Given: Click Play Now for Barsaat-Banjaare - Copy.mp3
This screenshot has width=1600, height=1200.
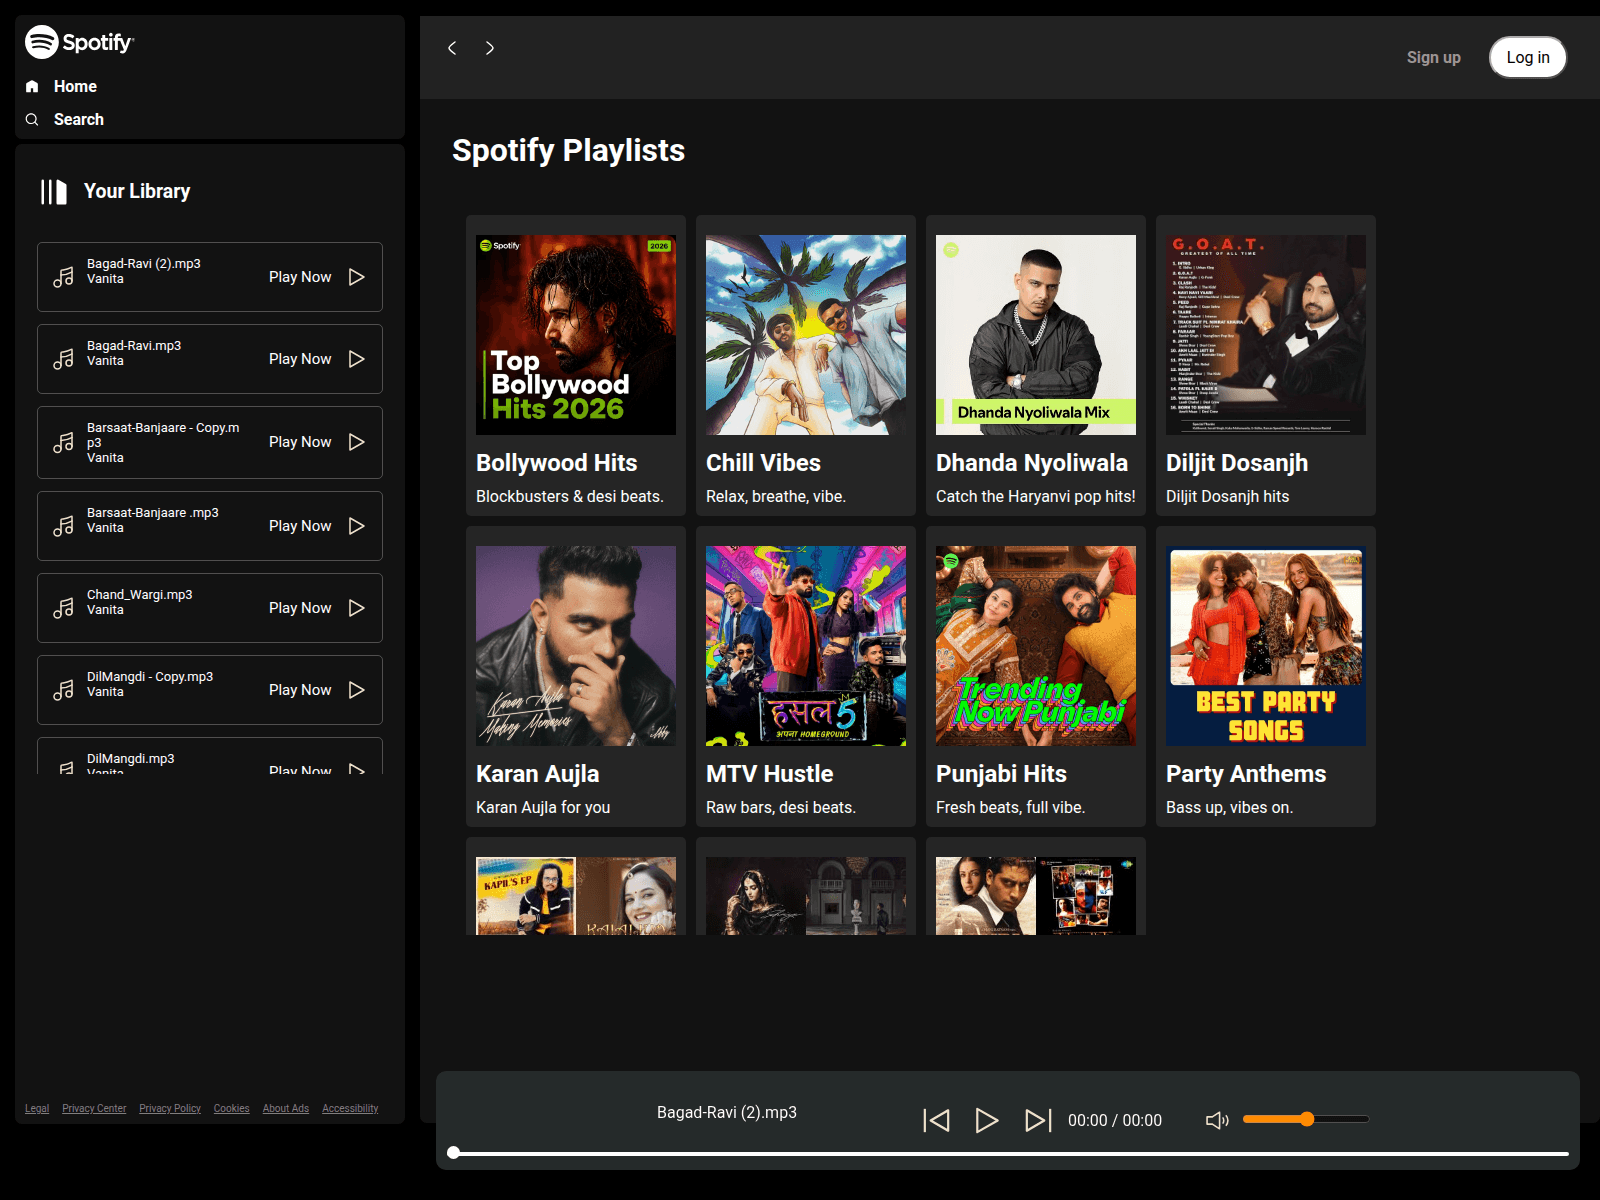Looking at the screenshot, I should [x=300, y=442].
